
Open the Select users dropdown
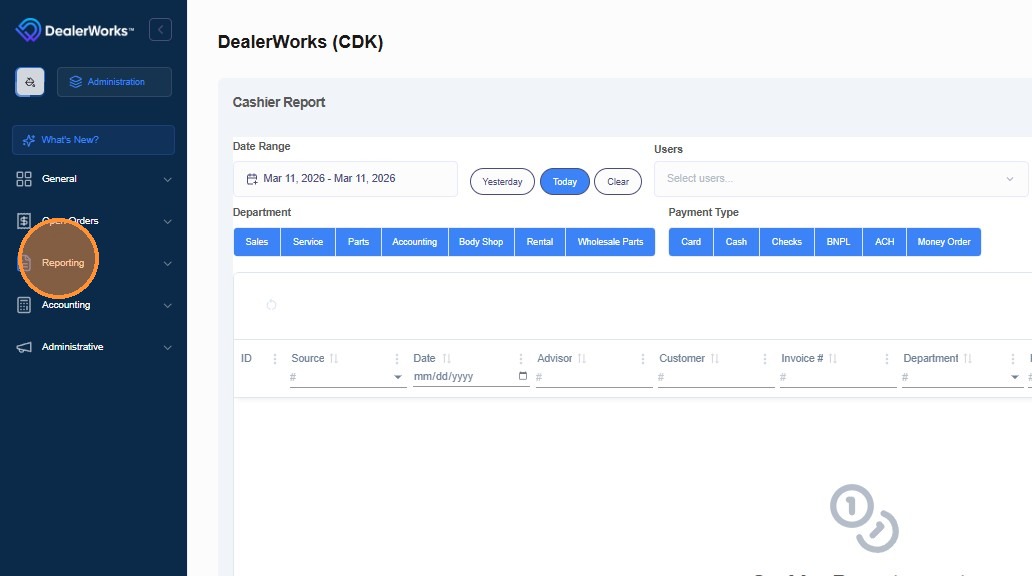tap(840, 178)
